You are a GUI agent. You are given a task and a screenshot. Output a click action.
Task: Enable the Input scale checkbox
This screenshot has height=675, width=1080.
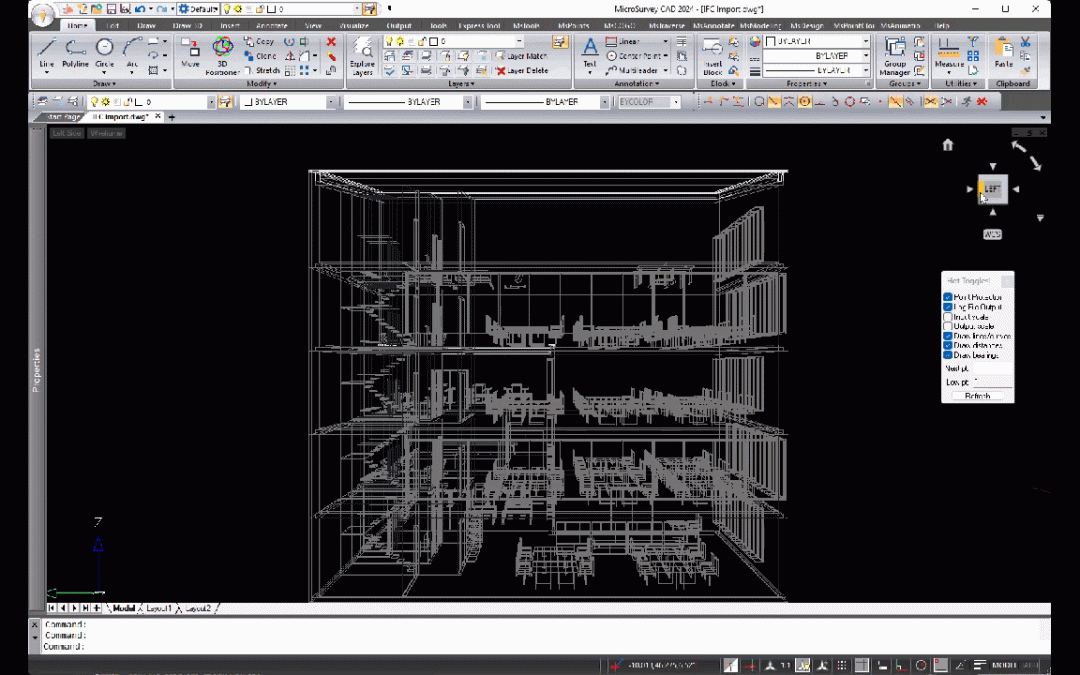click(x=948, y=317)
